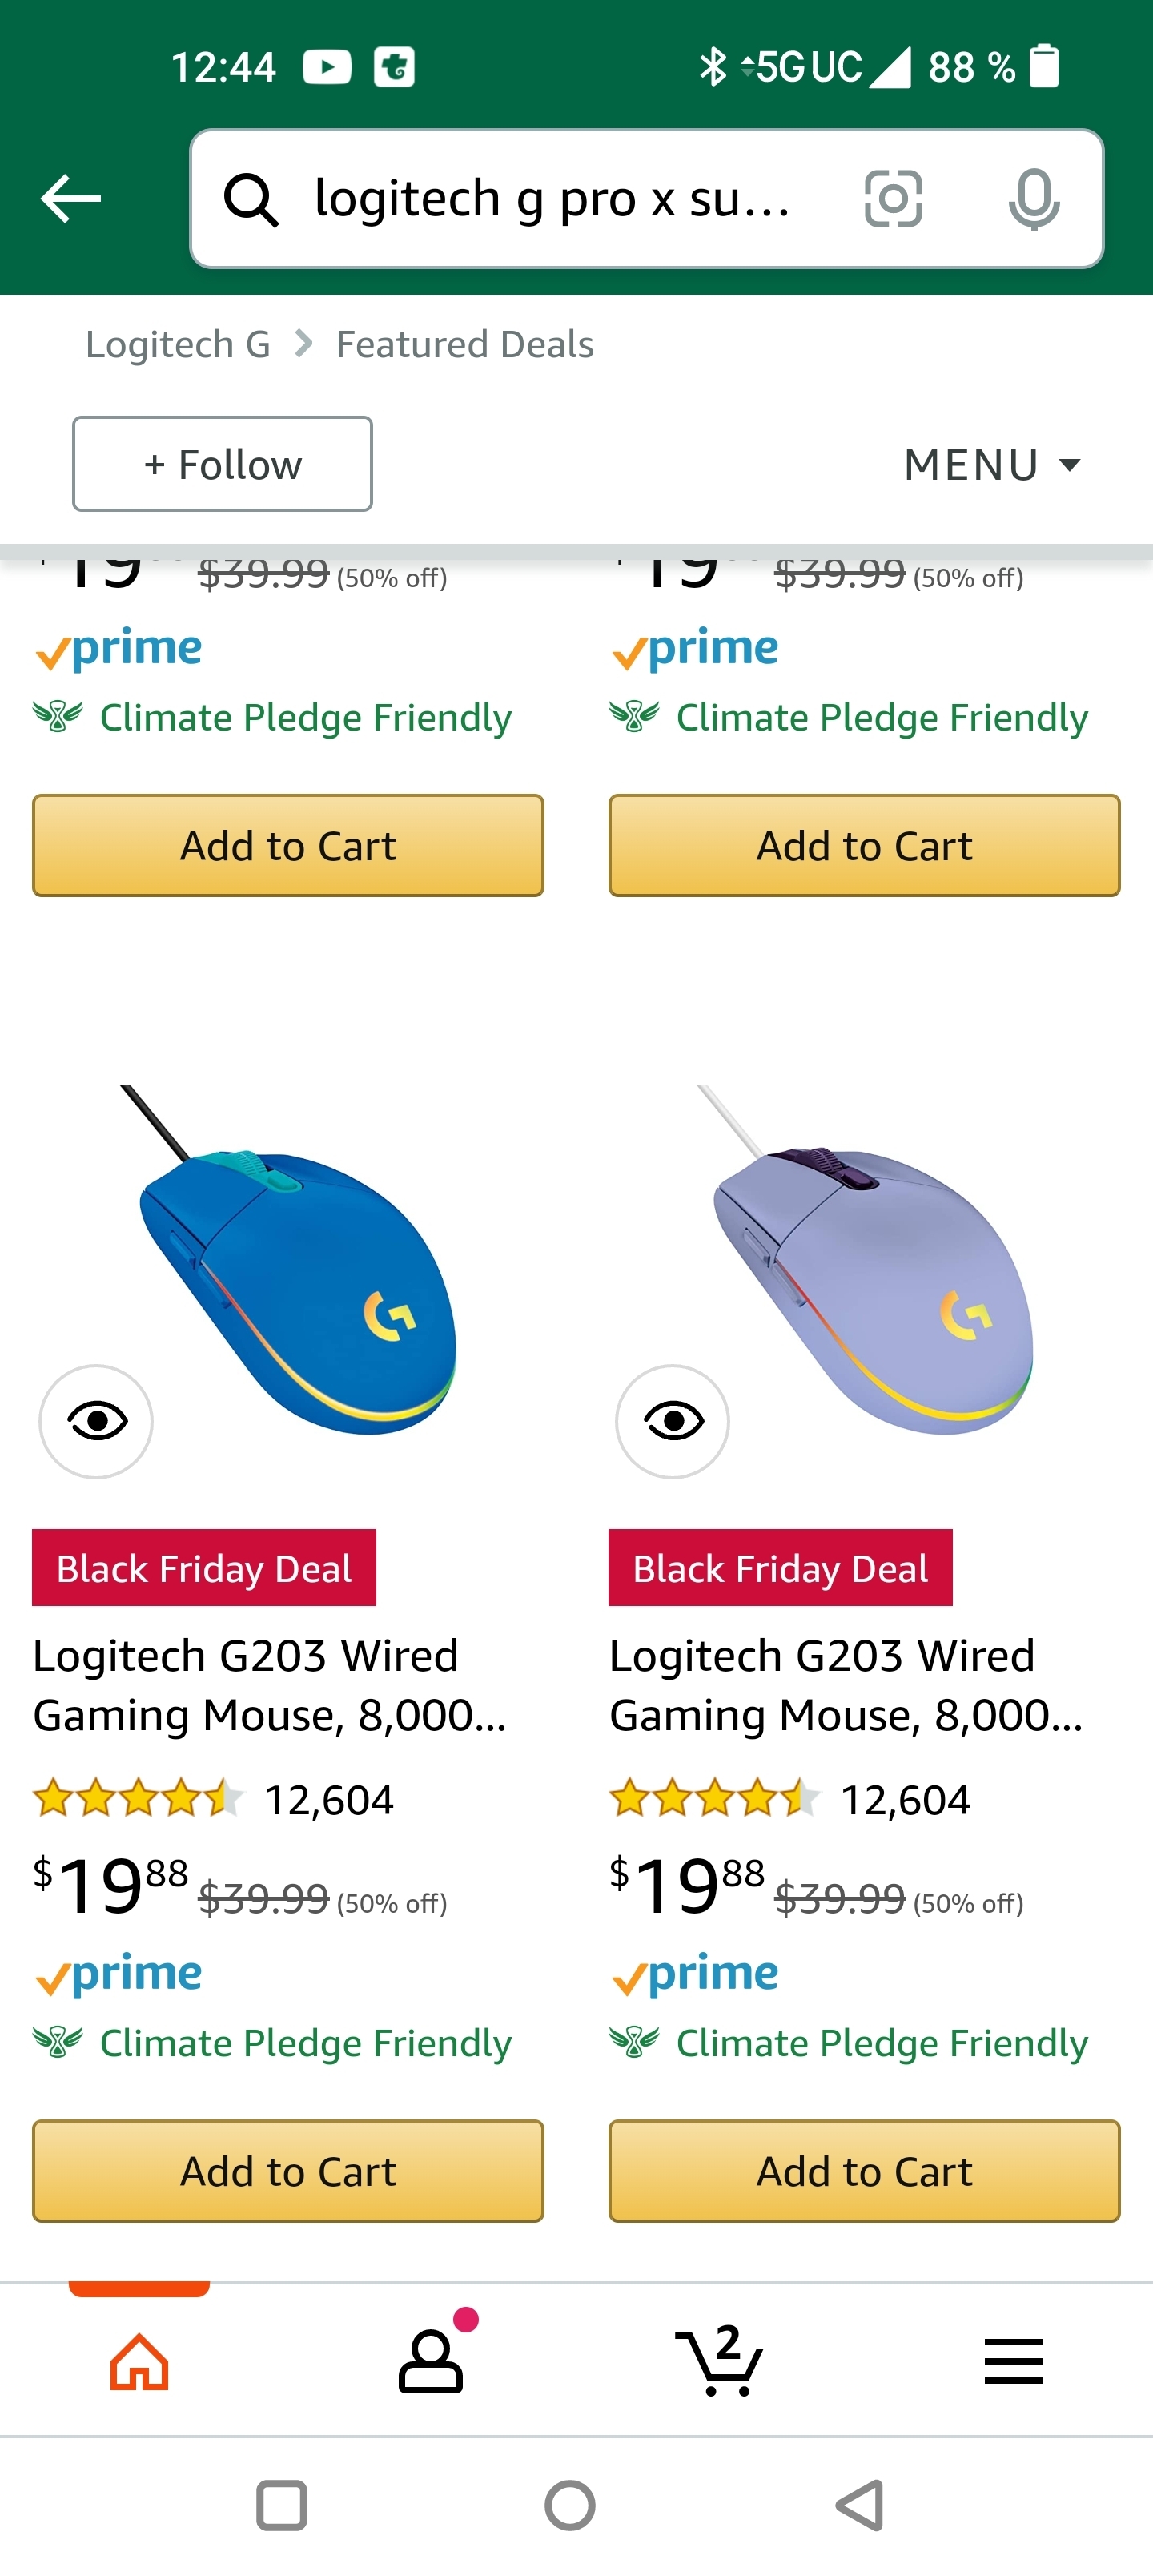Expand the MENU dropdown

[x=991, y=465]
